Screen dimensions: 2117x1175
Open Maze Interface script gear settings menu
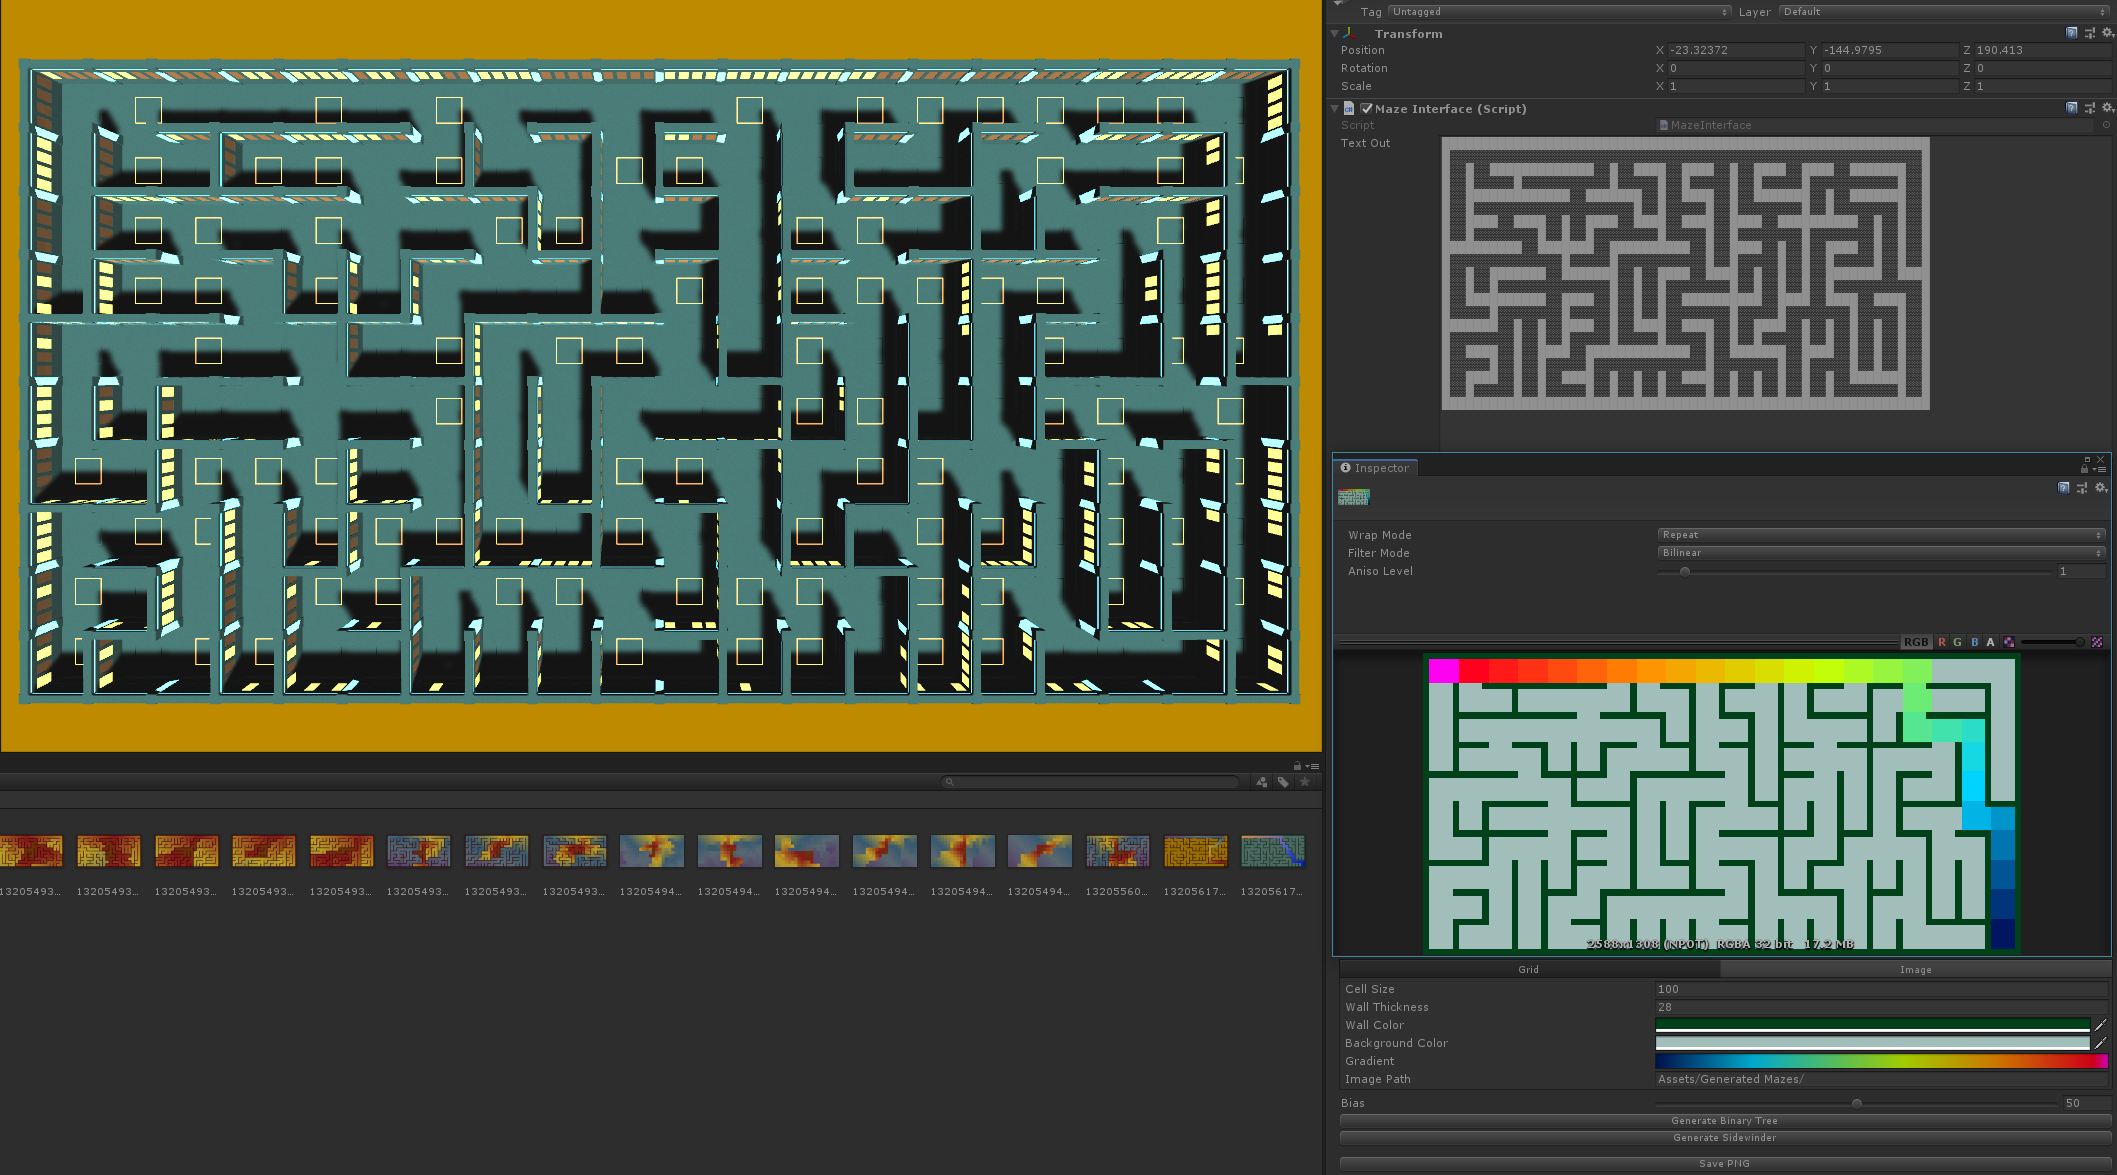2107,108
